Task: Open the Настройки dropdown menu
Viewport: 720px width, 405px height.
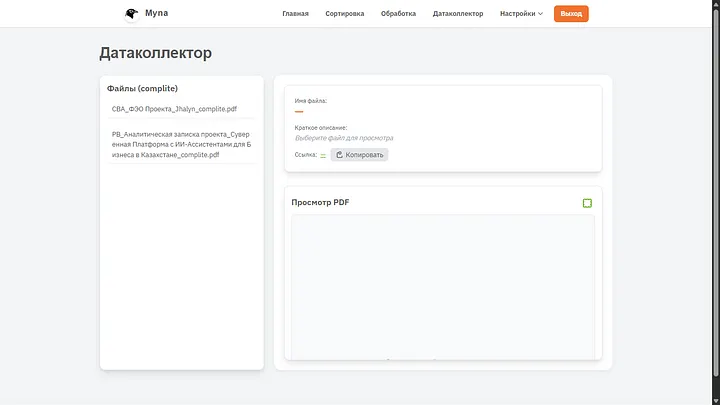Action: pos(521,14)
